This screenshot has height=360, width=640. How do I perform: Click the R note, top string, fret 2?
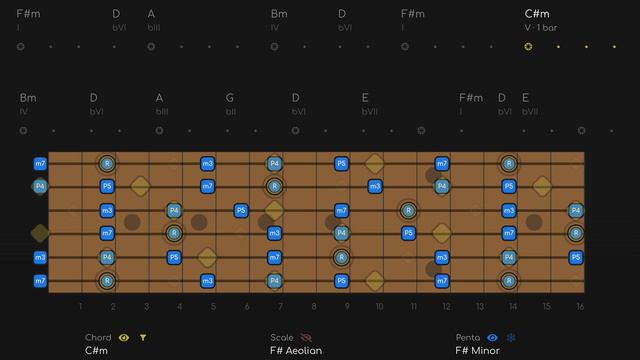[107, 164]
